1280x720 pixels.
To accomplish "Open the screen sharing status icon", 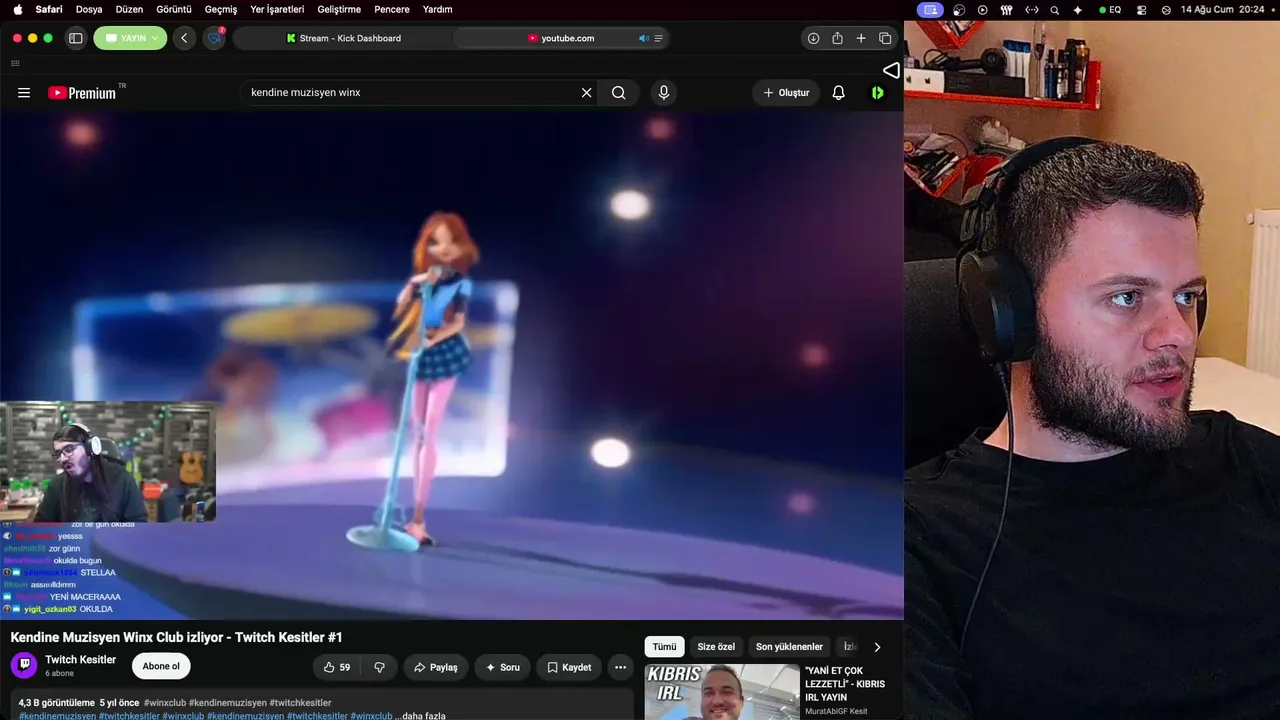I will (931, 9).
